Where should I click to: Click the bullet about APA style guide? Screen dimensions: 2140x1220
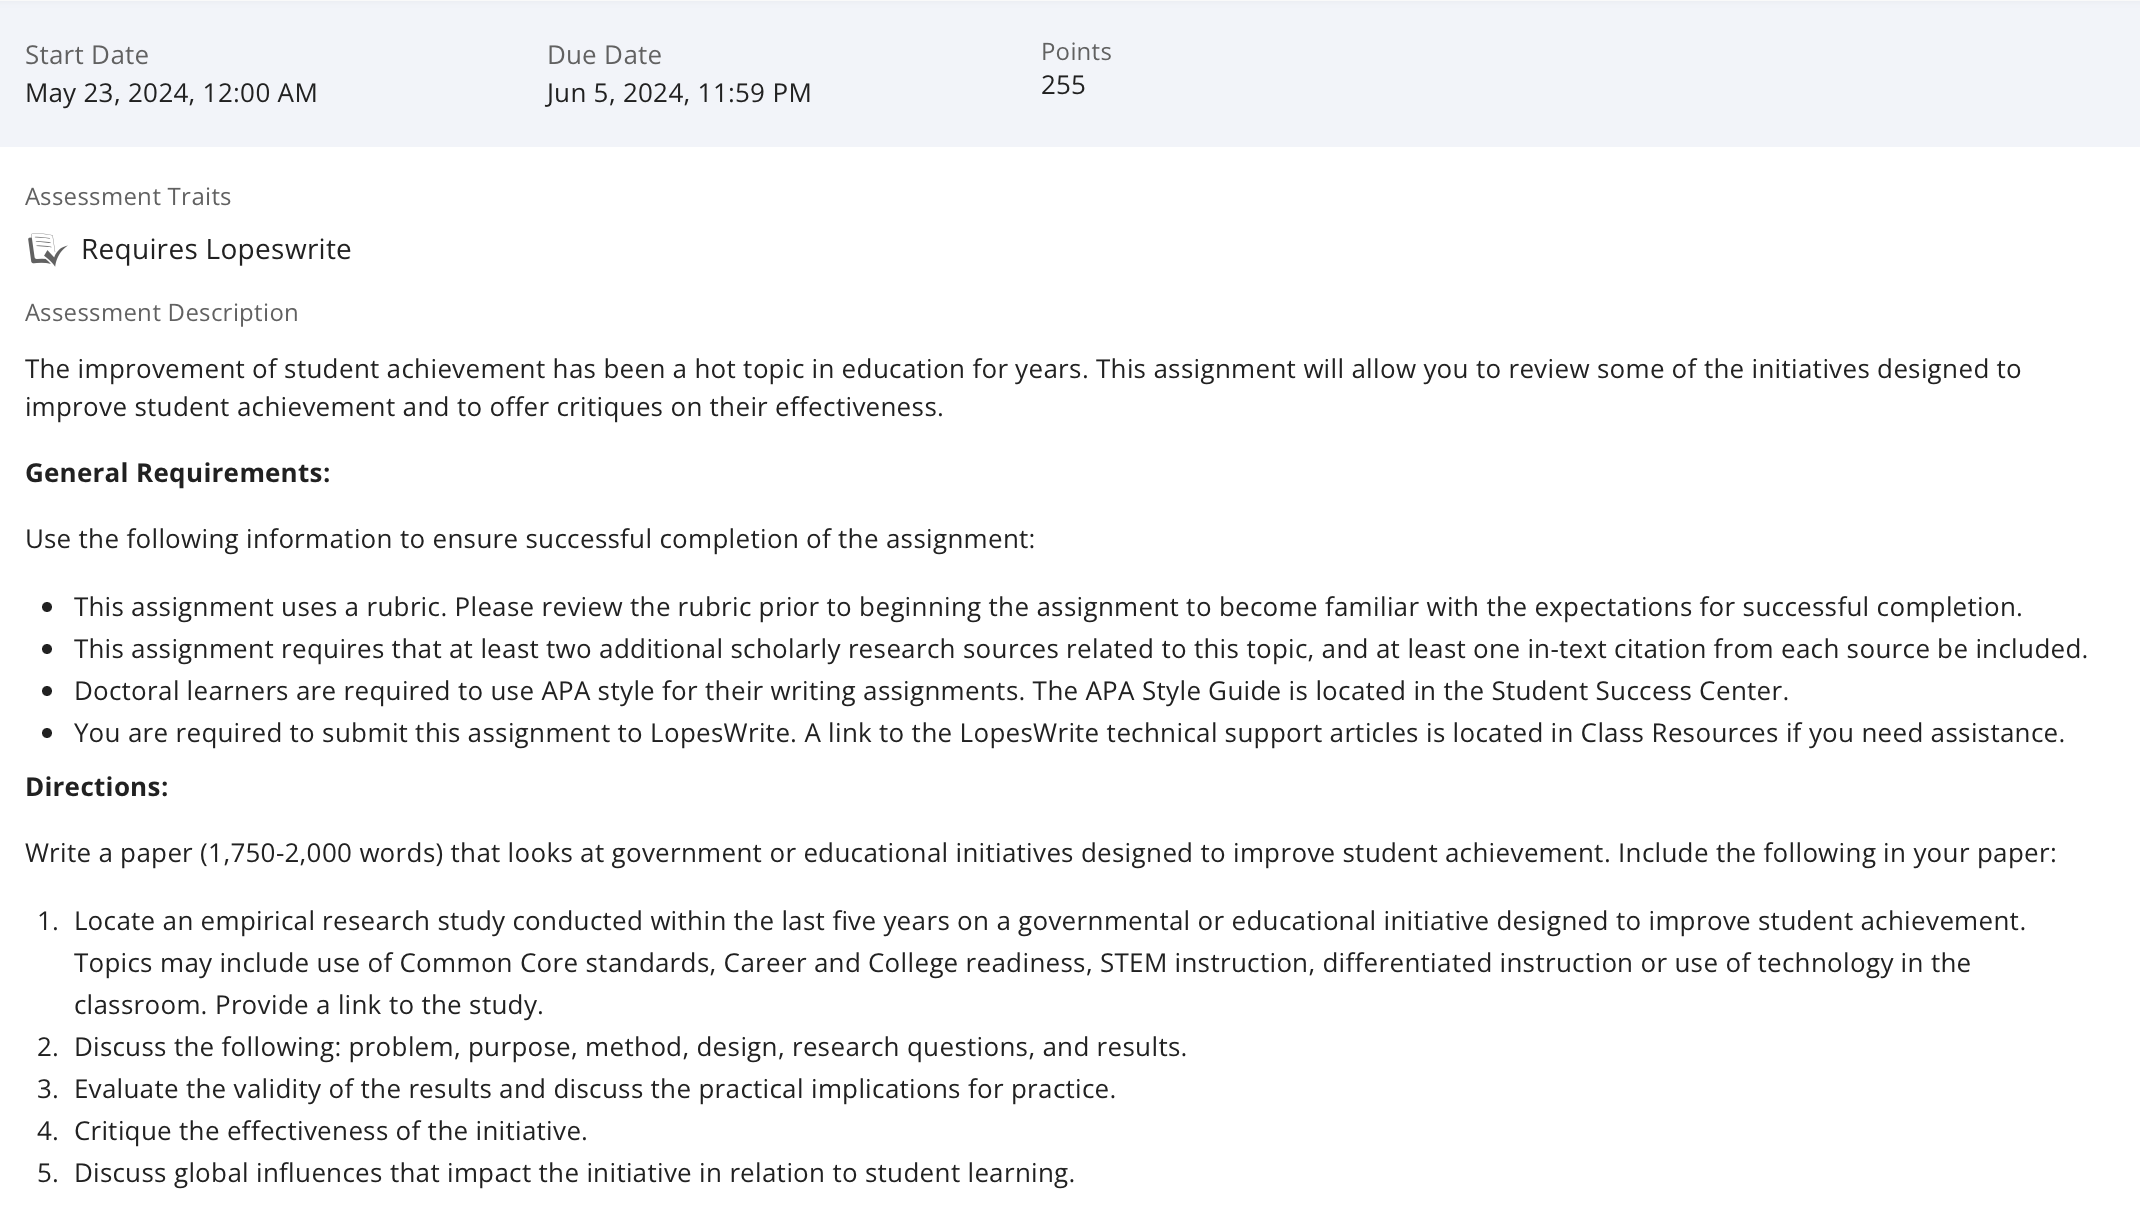click(x=931, y=691)
